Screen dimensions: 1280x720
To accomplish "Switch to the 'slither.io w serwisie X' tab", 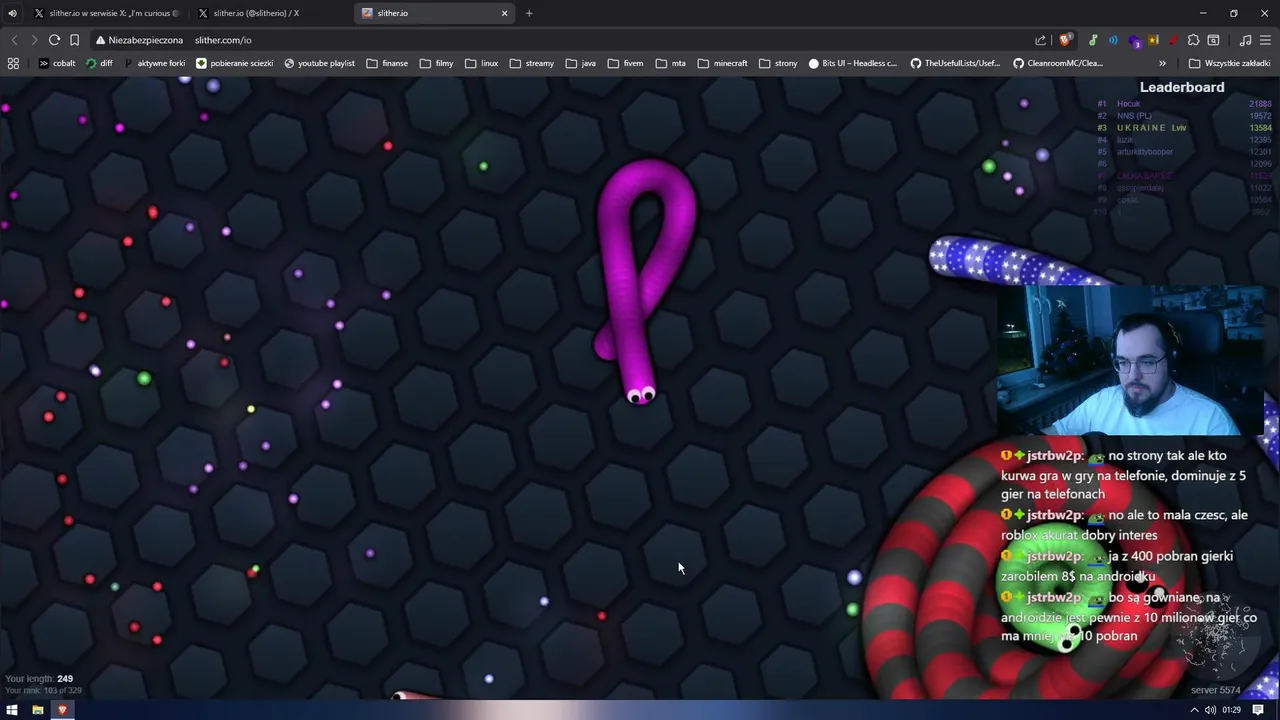I will click(x=106, y=13).
